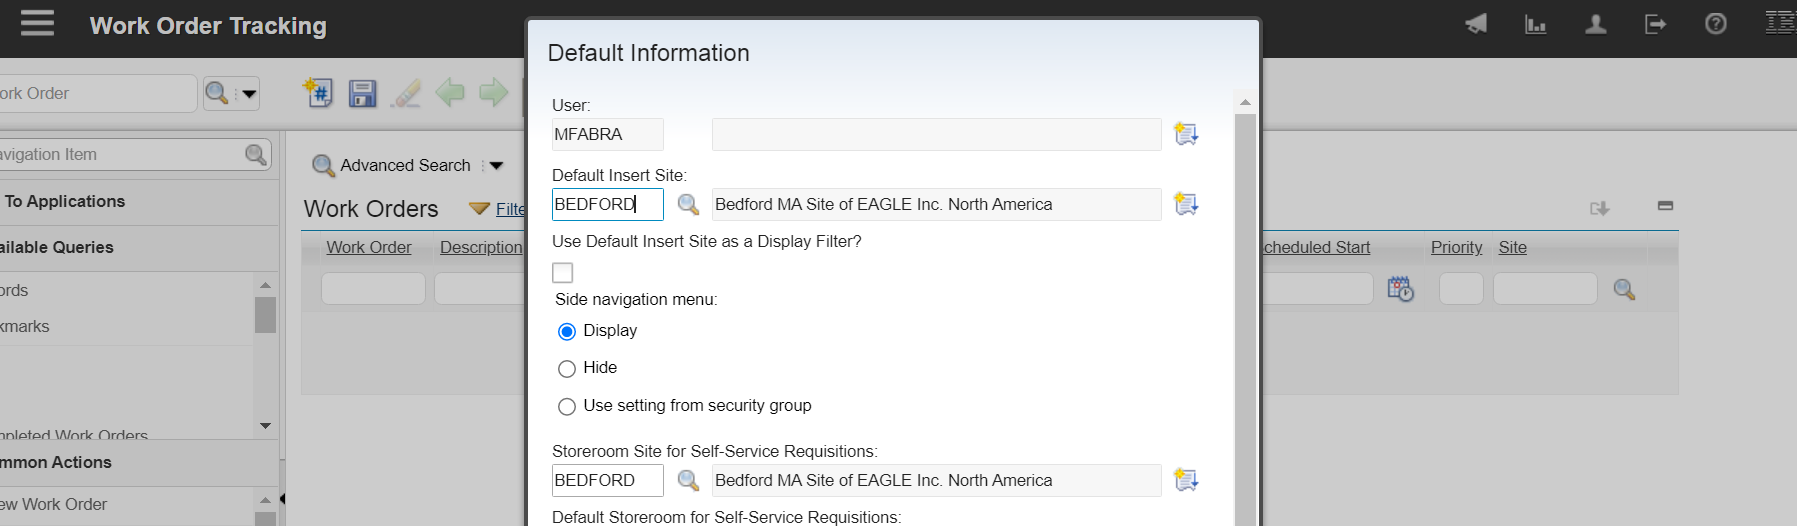Open the quick search dropdown arrow

[x=249, y=94]
